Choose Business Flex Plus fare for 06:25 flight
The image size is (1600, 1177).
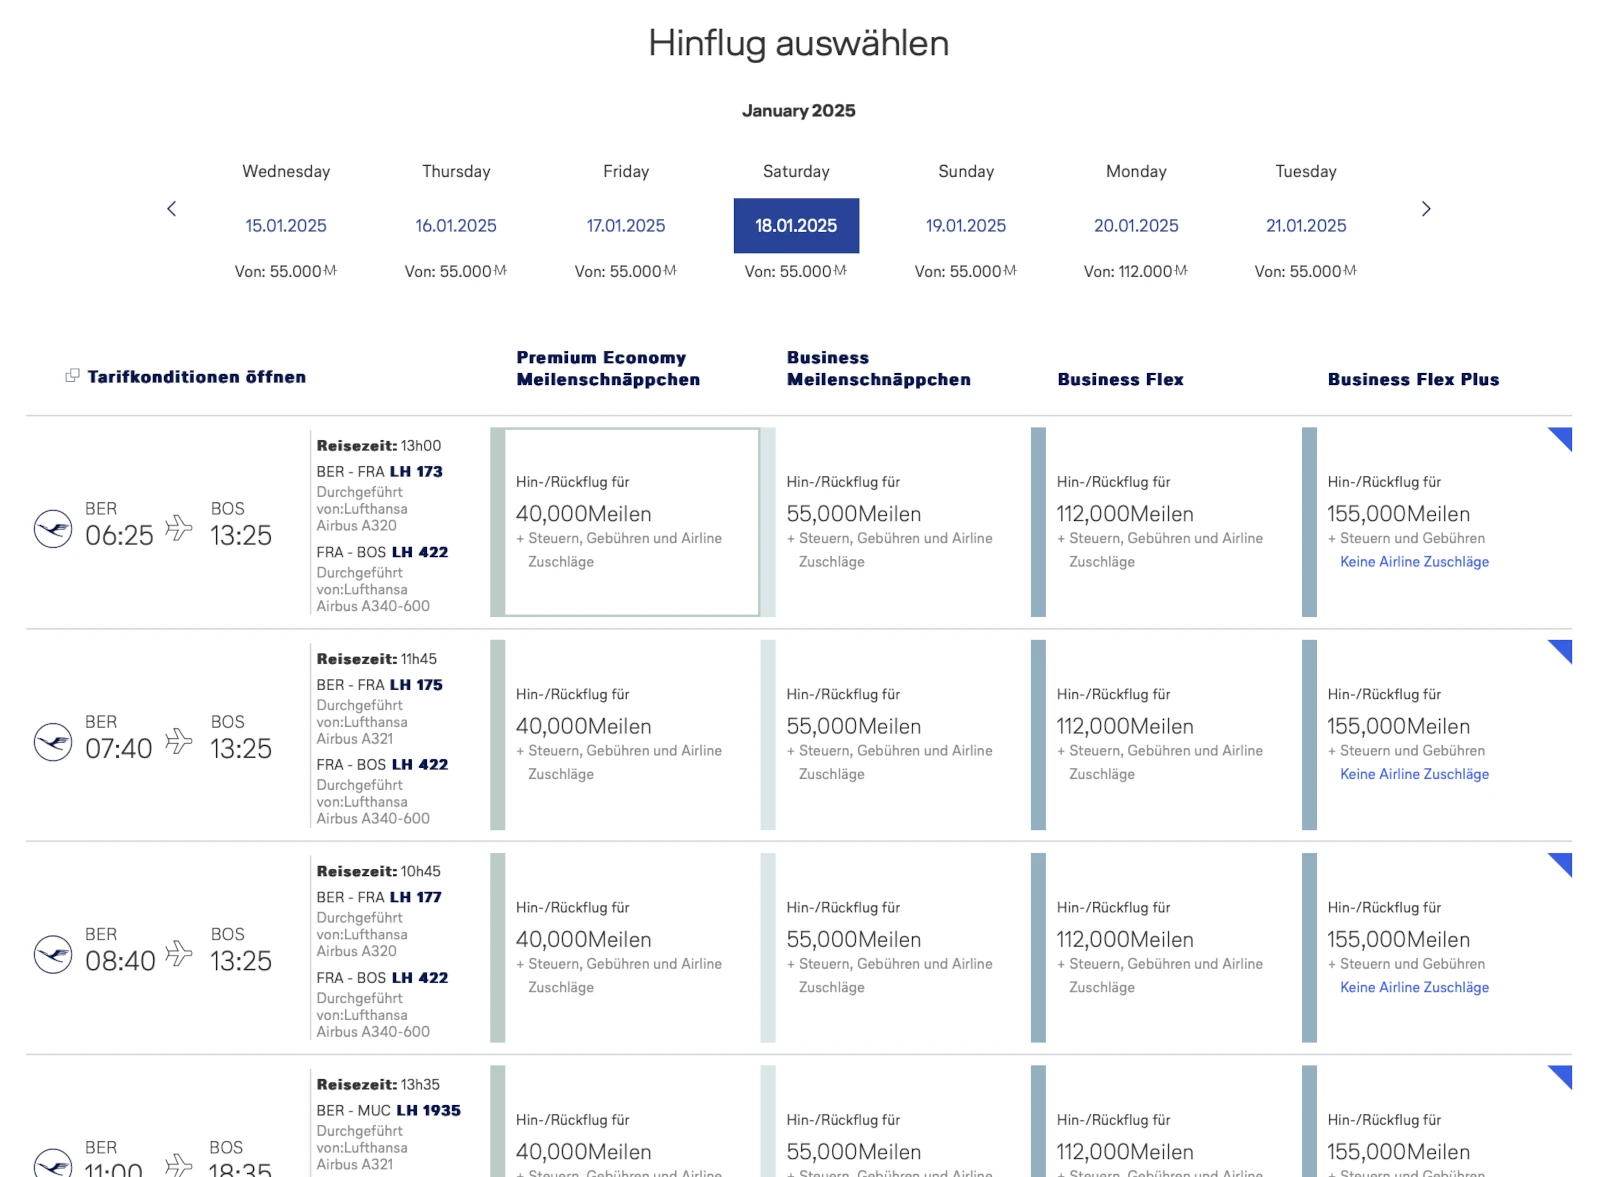(x=1437, y=522)
